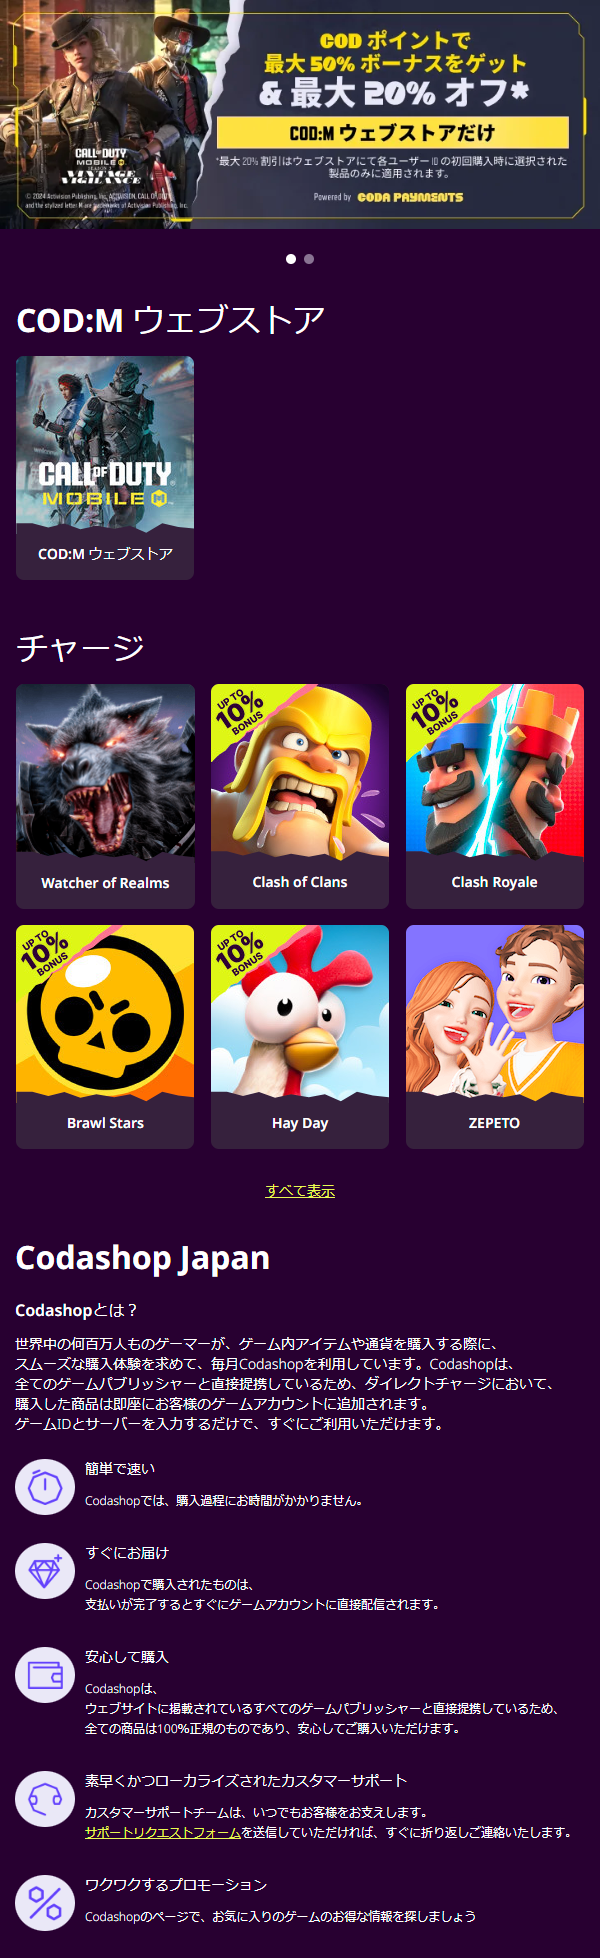Viewport: 600px width, 1958px height.
Task: Click the diamond icon beside すぐにお届け
Action: coord(45,1571)
